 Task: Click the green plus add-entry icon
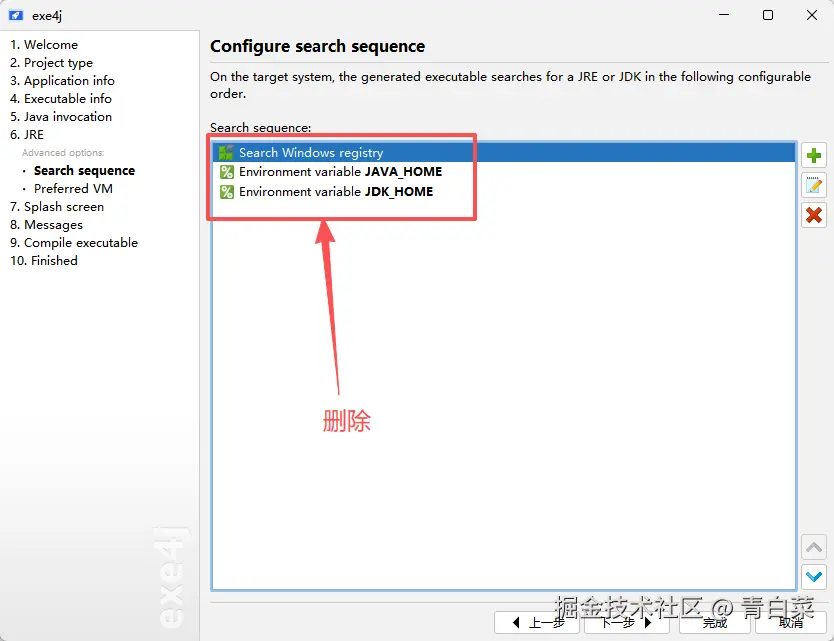pyautogui.click(x=814, y=155)
